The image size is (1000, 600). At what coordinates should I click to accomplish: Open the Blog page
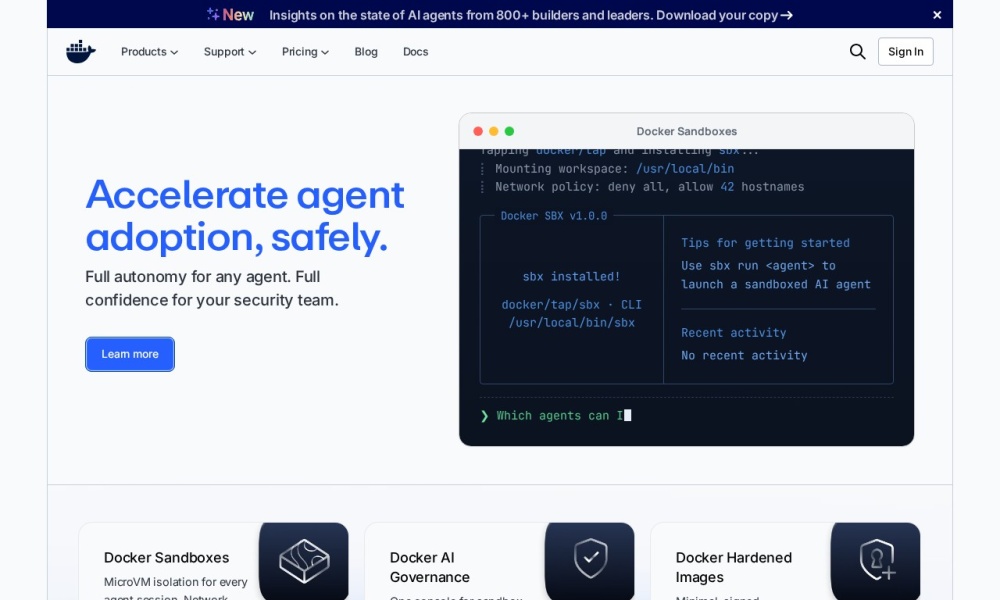coord(366,52)
